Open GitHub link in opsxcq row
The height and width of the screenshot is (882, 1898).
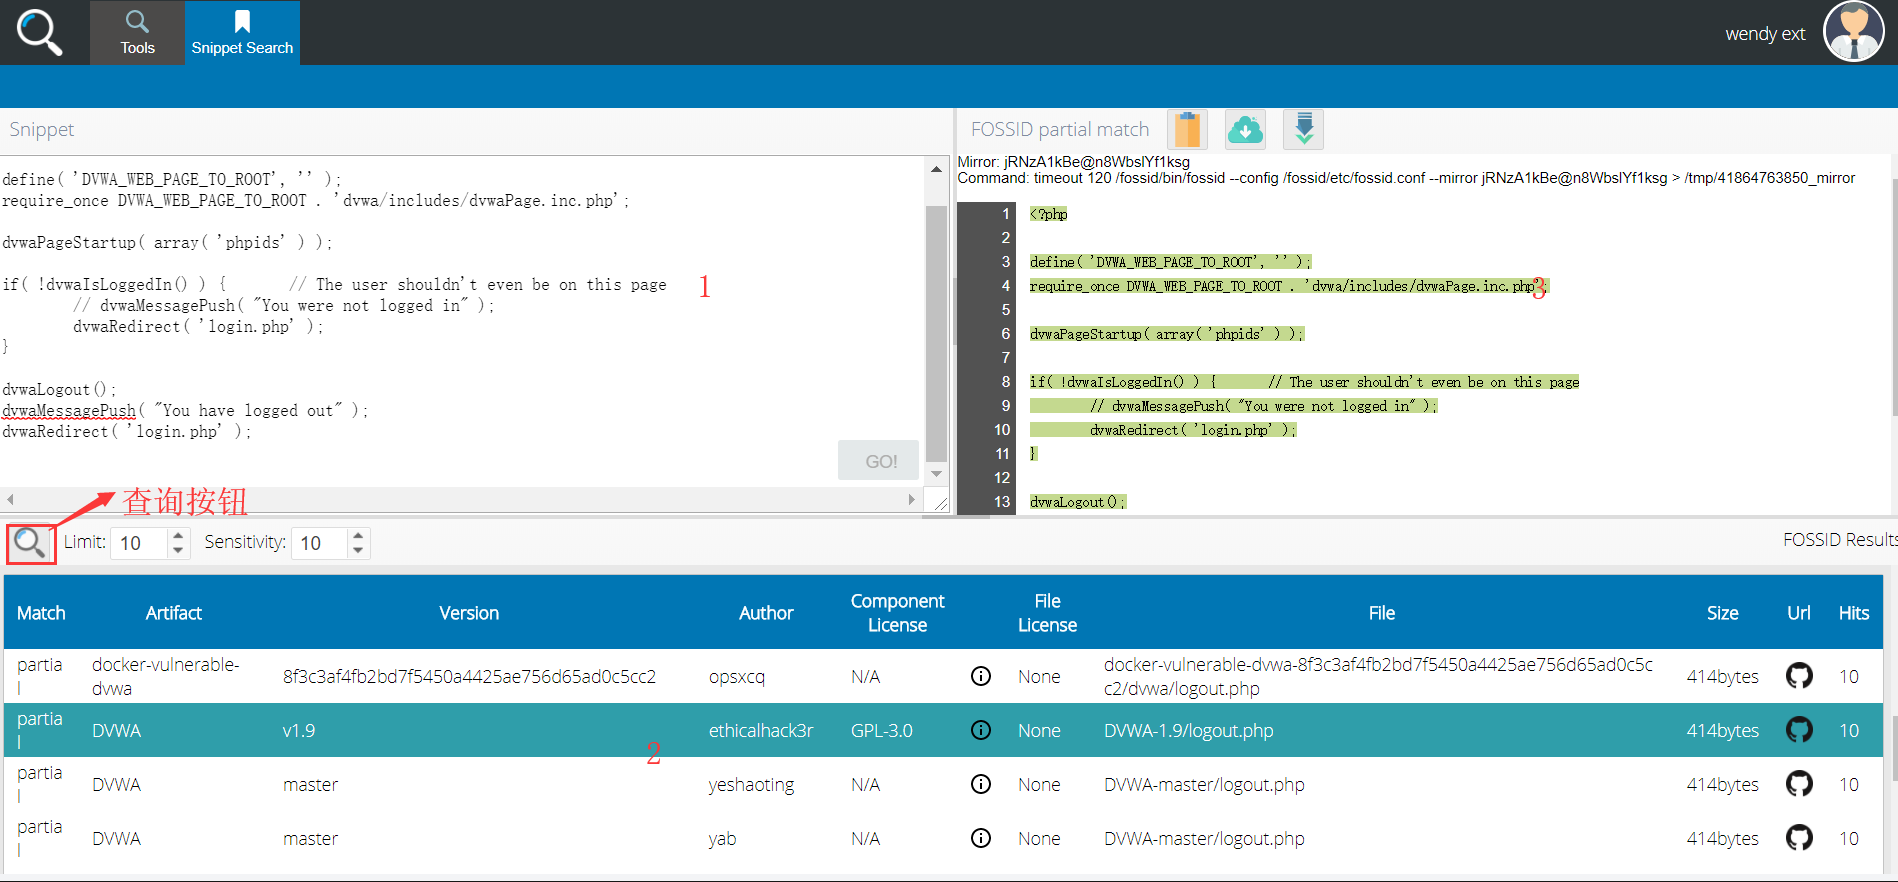[x=1799, y=676]
